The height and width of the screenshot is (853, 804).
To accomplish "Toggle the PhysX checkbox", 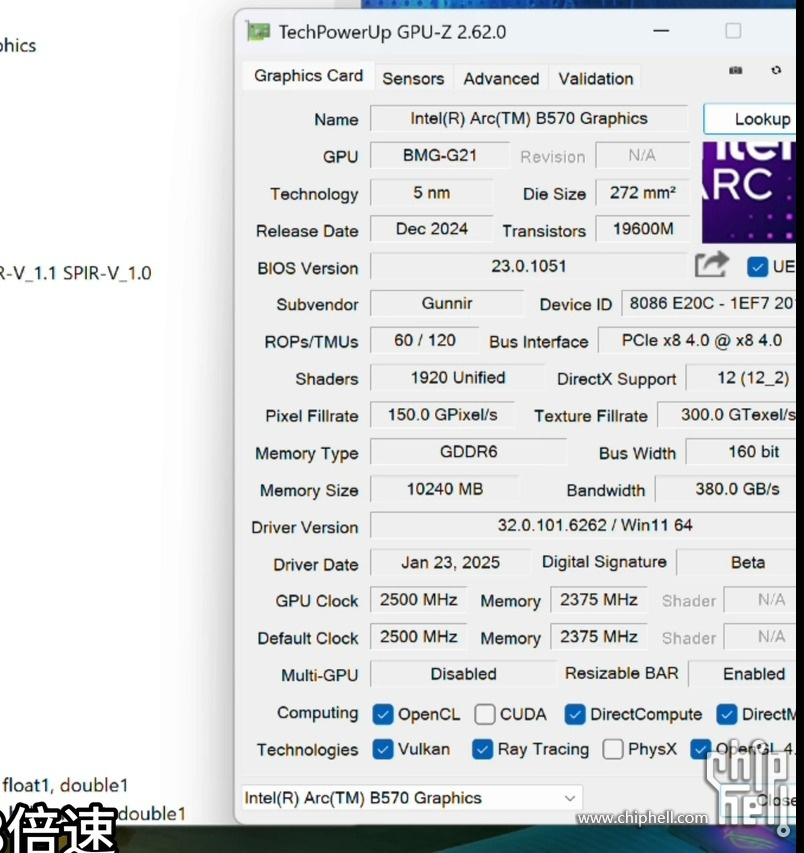I will pos(613,750).
